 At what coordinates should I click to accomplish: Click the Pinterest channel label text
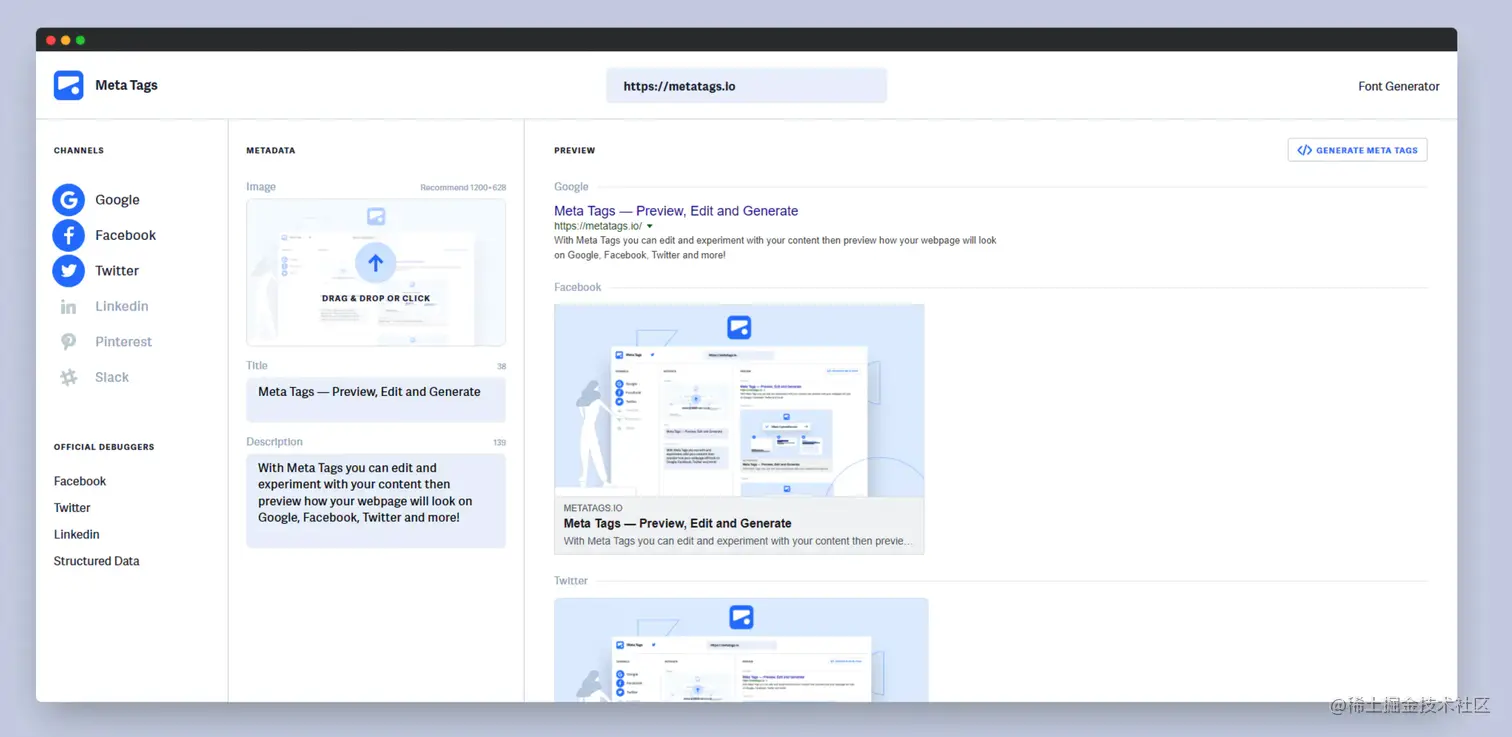tap(123, 342)
